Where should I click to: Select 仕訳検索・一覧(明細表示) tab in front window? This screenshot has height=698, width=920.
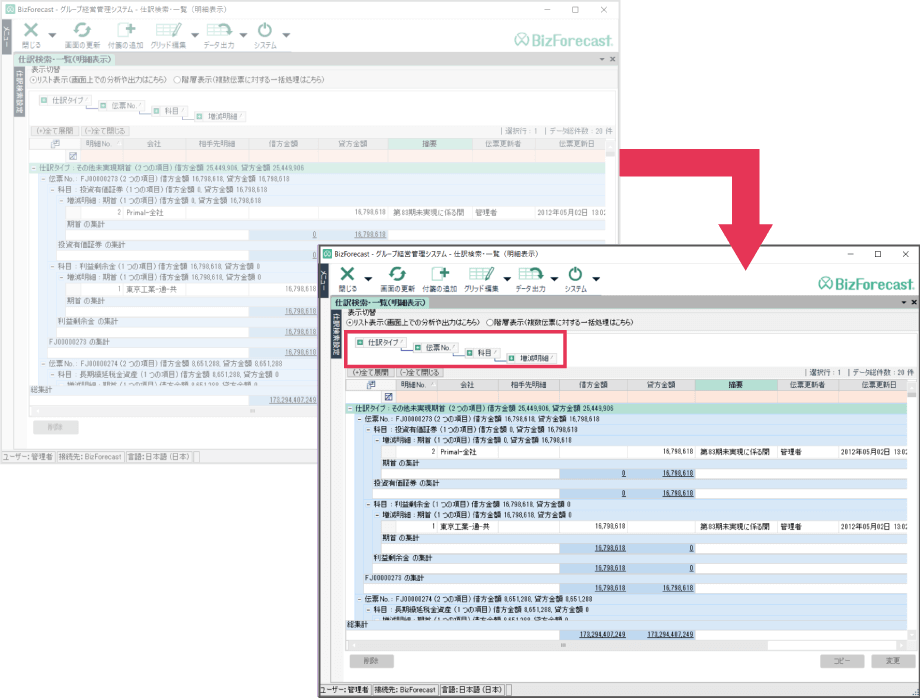380,303
